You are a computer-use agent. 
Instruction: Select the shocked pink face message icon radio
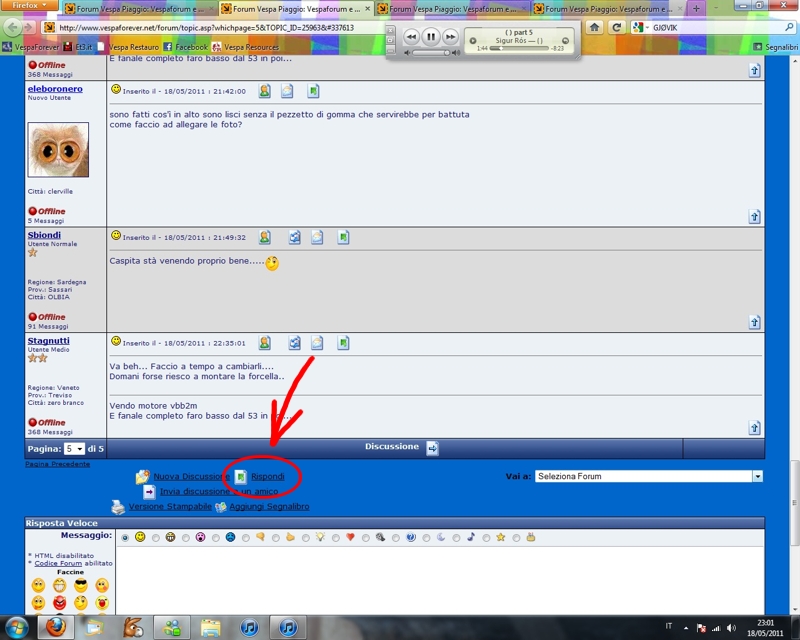tap(186, 538)
